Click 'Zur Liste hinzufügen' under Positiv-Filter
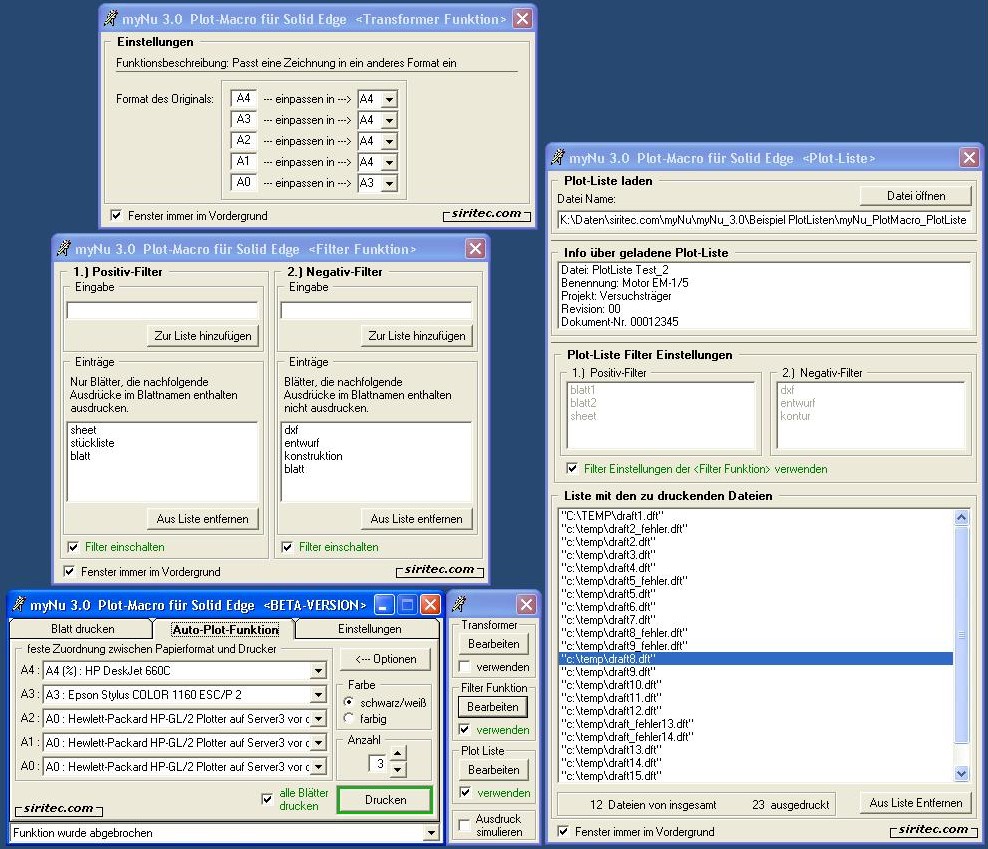This screenshot has height=849, width=988. 203,336
